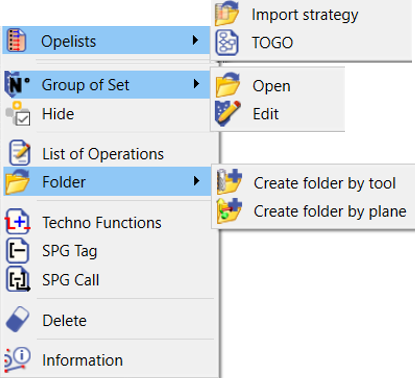Click the SPG Call icon
This screenshot has width=415, height=380.
(18, 280)
